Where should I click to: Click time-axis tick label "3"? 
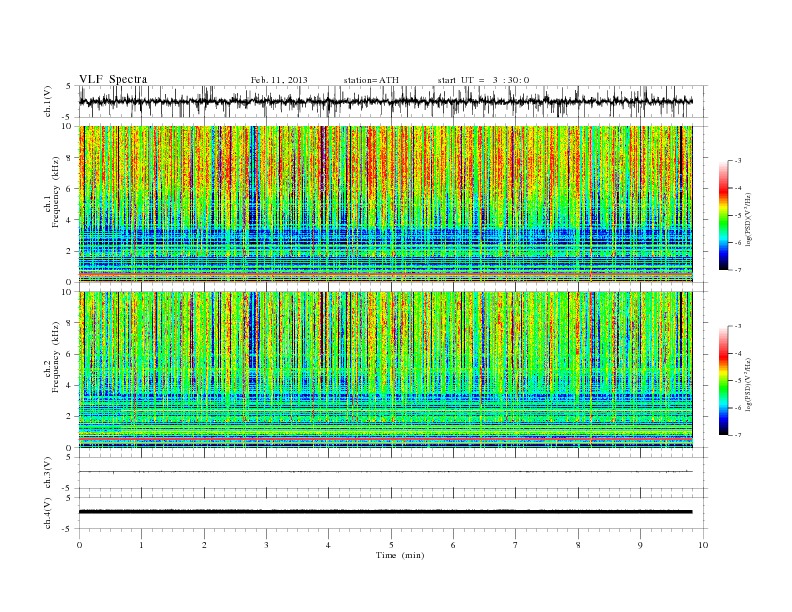266,545
